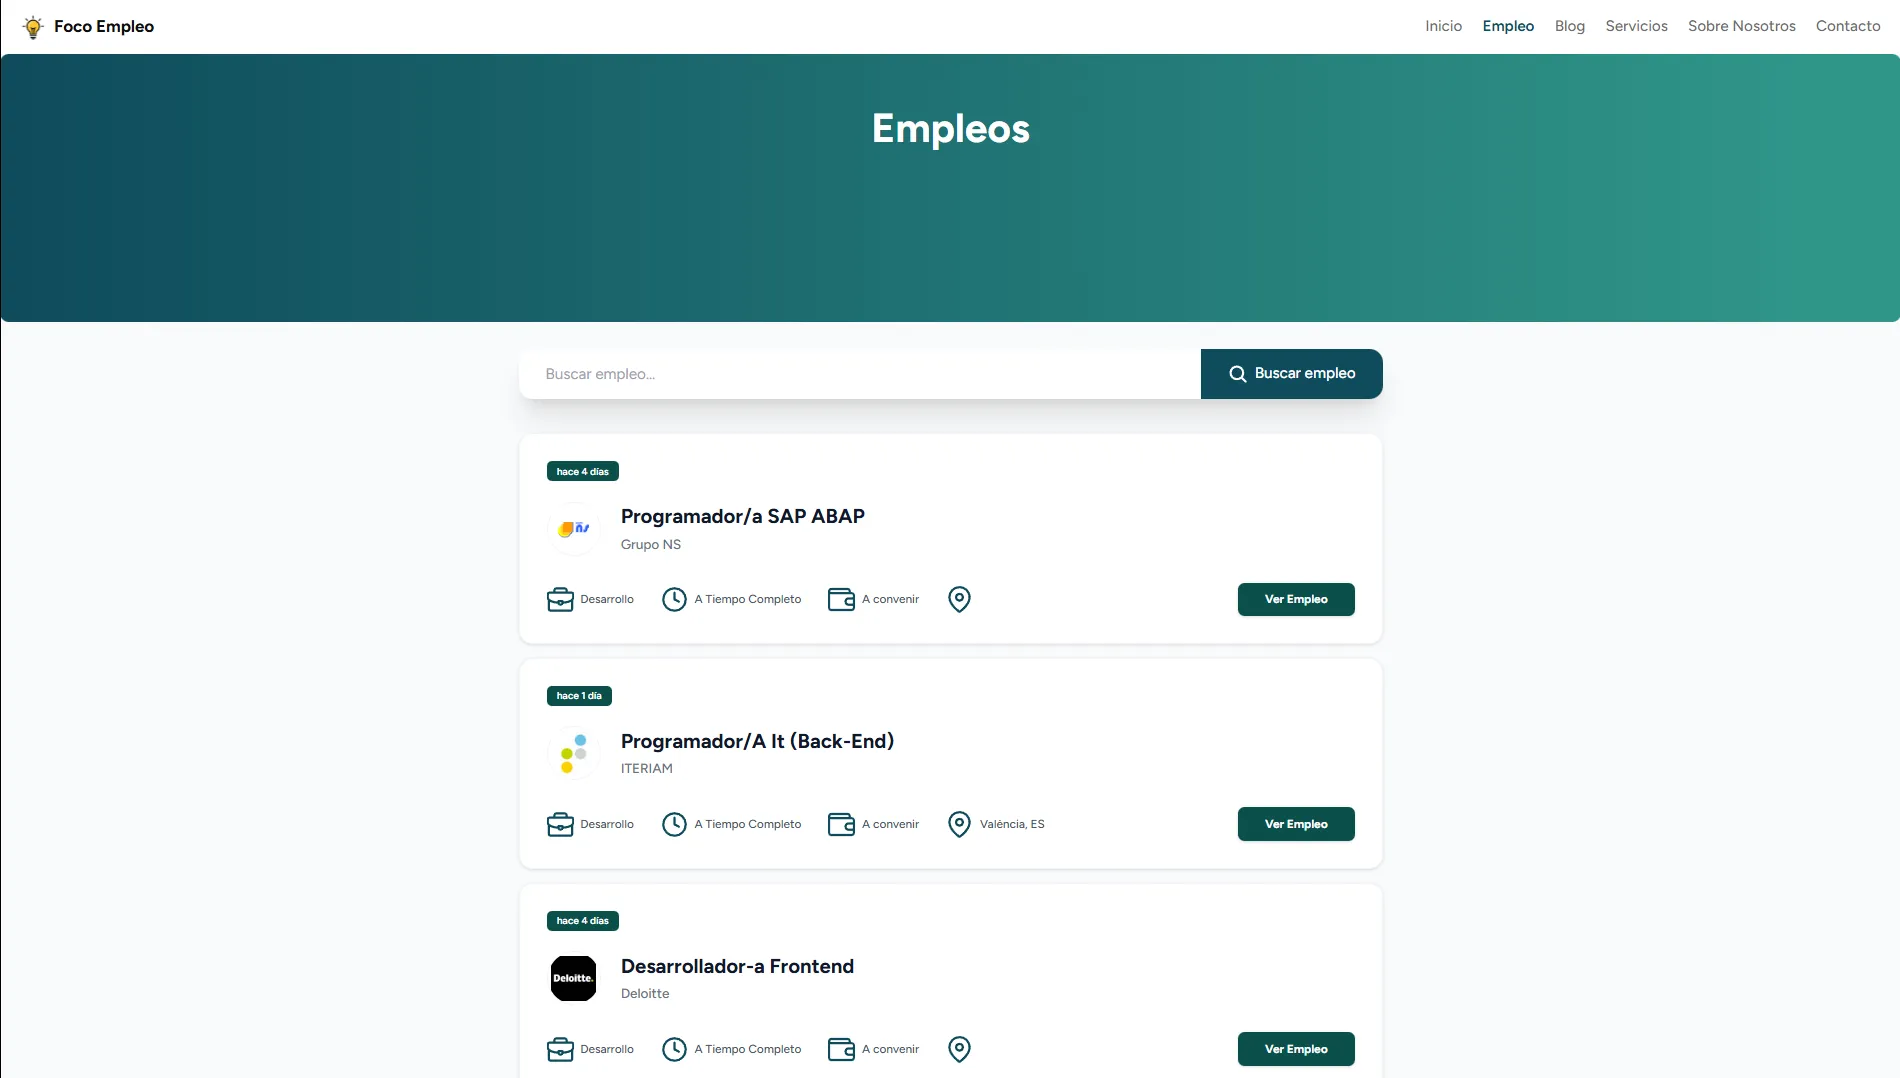This screenshot has width=1900, height=1078.
Task: Click clock icon in Back-End job card
Action: (x=674, y=824)
